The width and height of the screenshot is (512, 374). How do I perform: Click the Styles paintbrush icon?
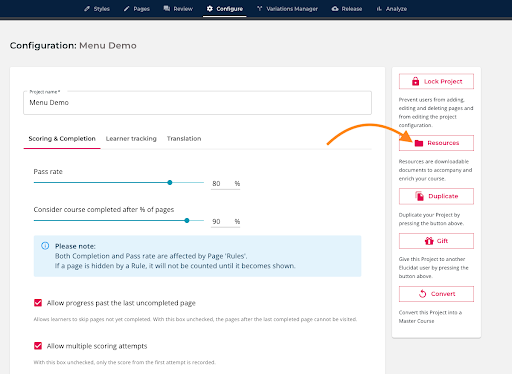point(87,9)
